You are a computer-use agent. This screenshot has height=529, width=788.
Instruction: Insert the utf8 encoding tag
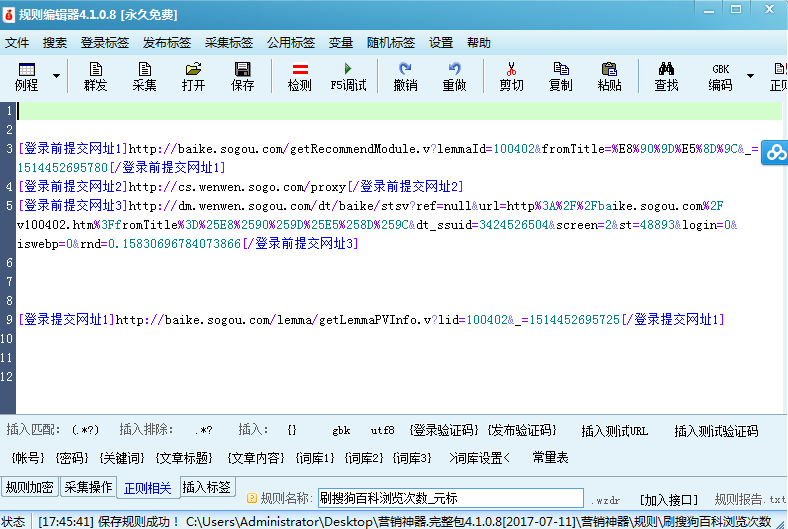click(382, 430)
